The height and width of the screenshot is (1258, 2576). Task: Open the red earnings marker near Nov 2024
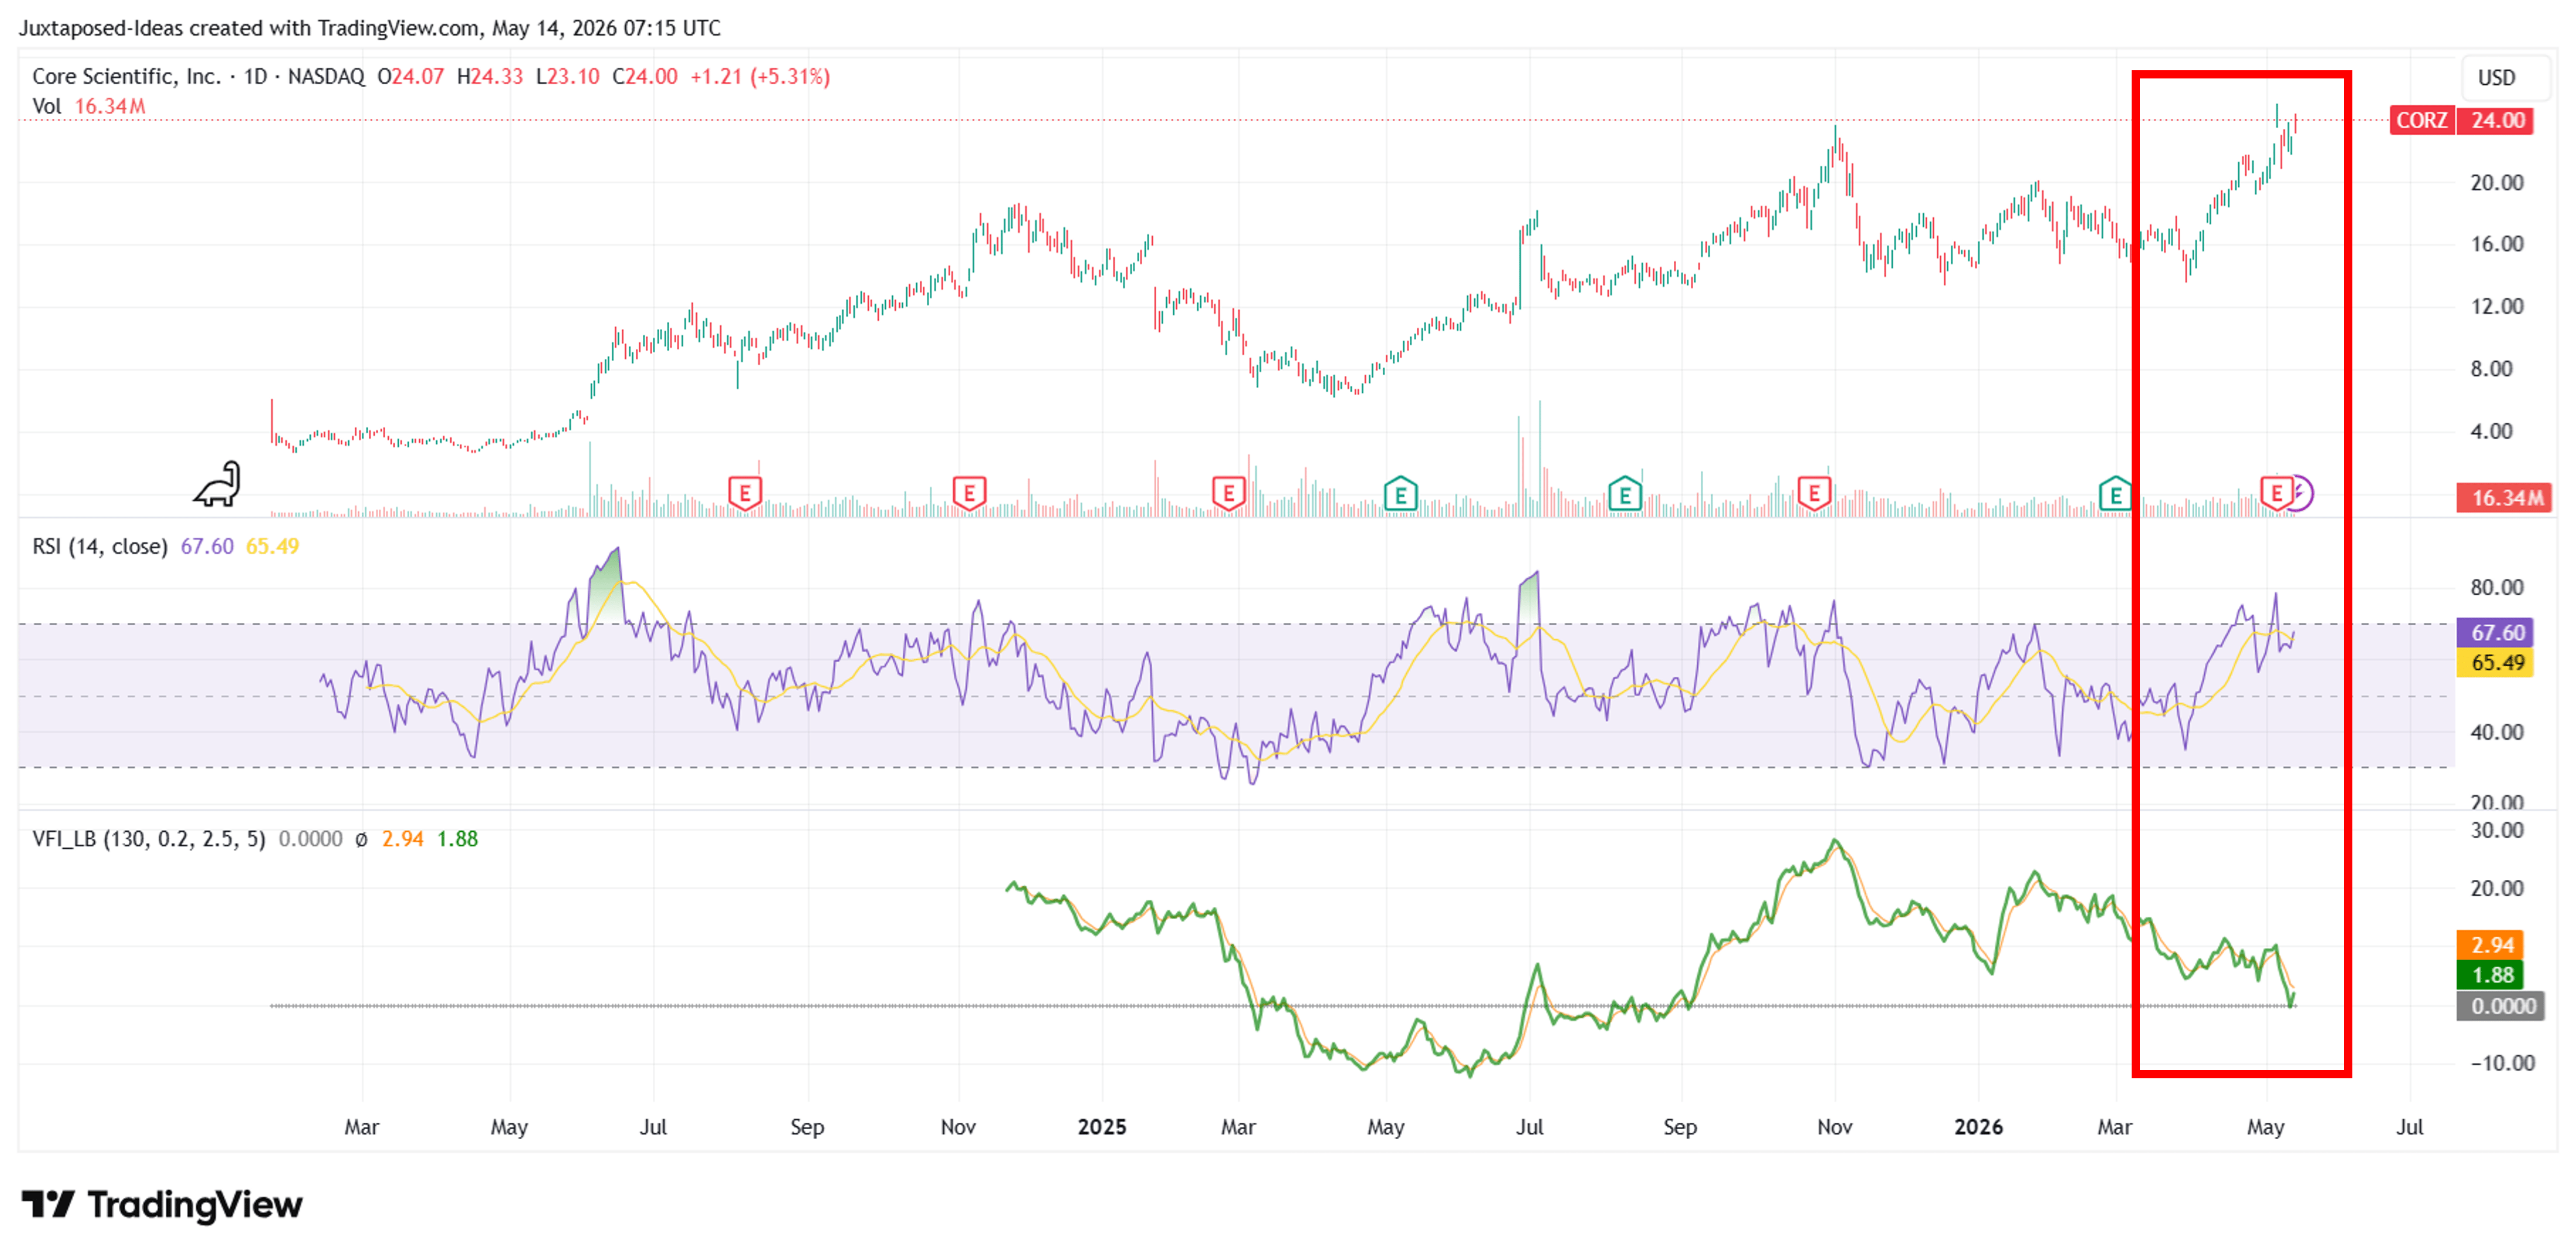point(969,493)
